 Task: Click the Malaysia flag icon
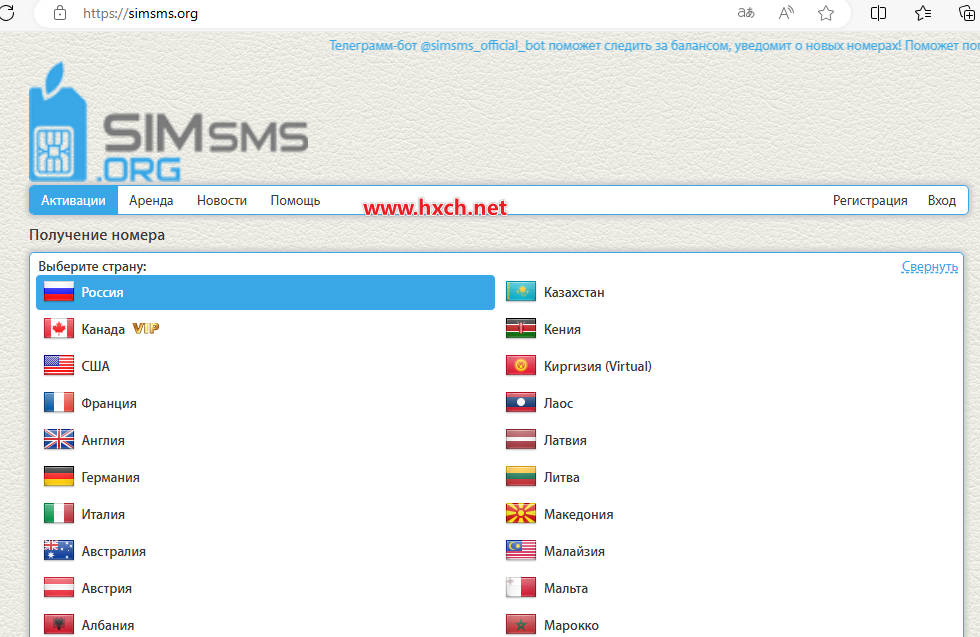coord(521,551)
